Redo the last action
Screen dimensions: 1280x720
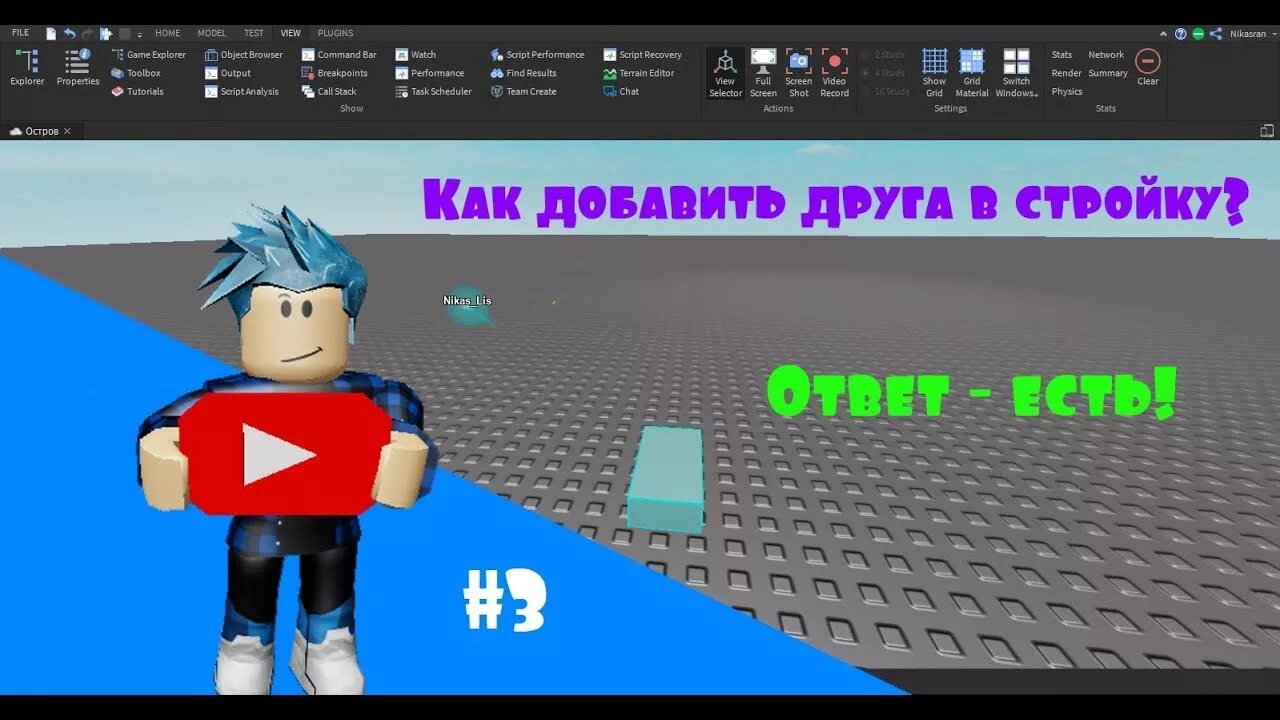coord(87,33)
